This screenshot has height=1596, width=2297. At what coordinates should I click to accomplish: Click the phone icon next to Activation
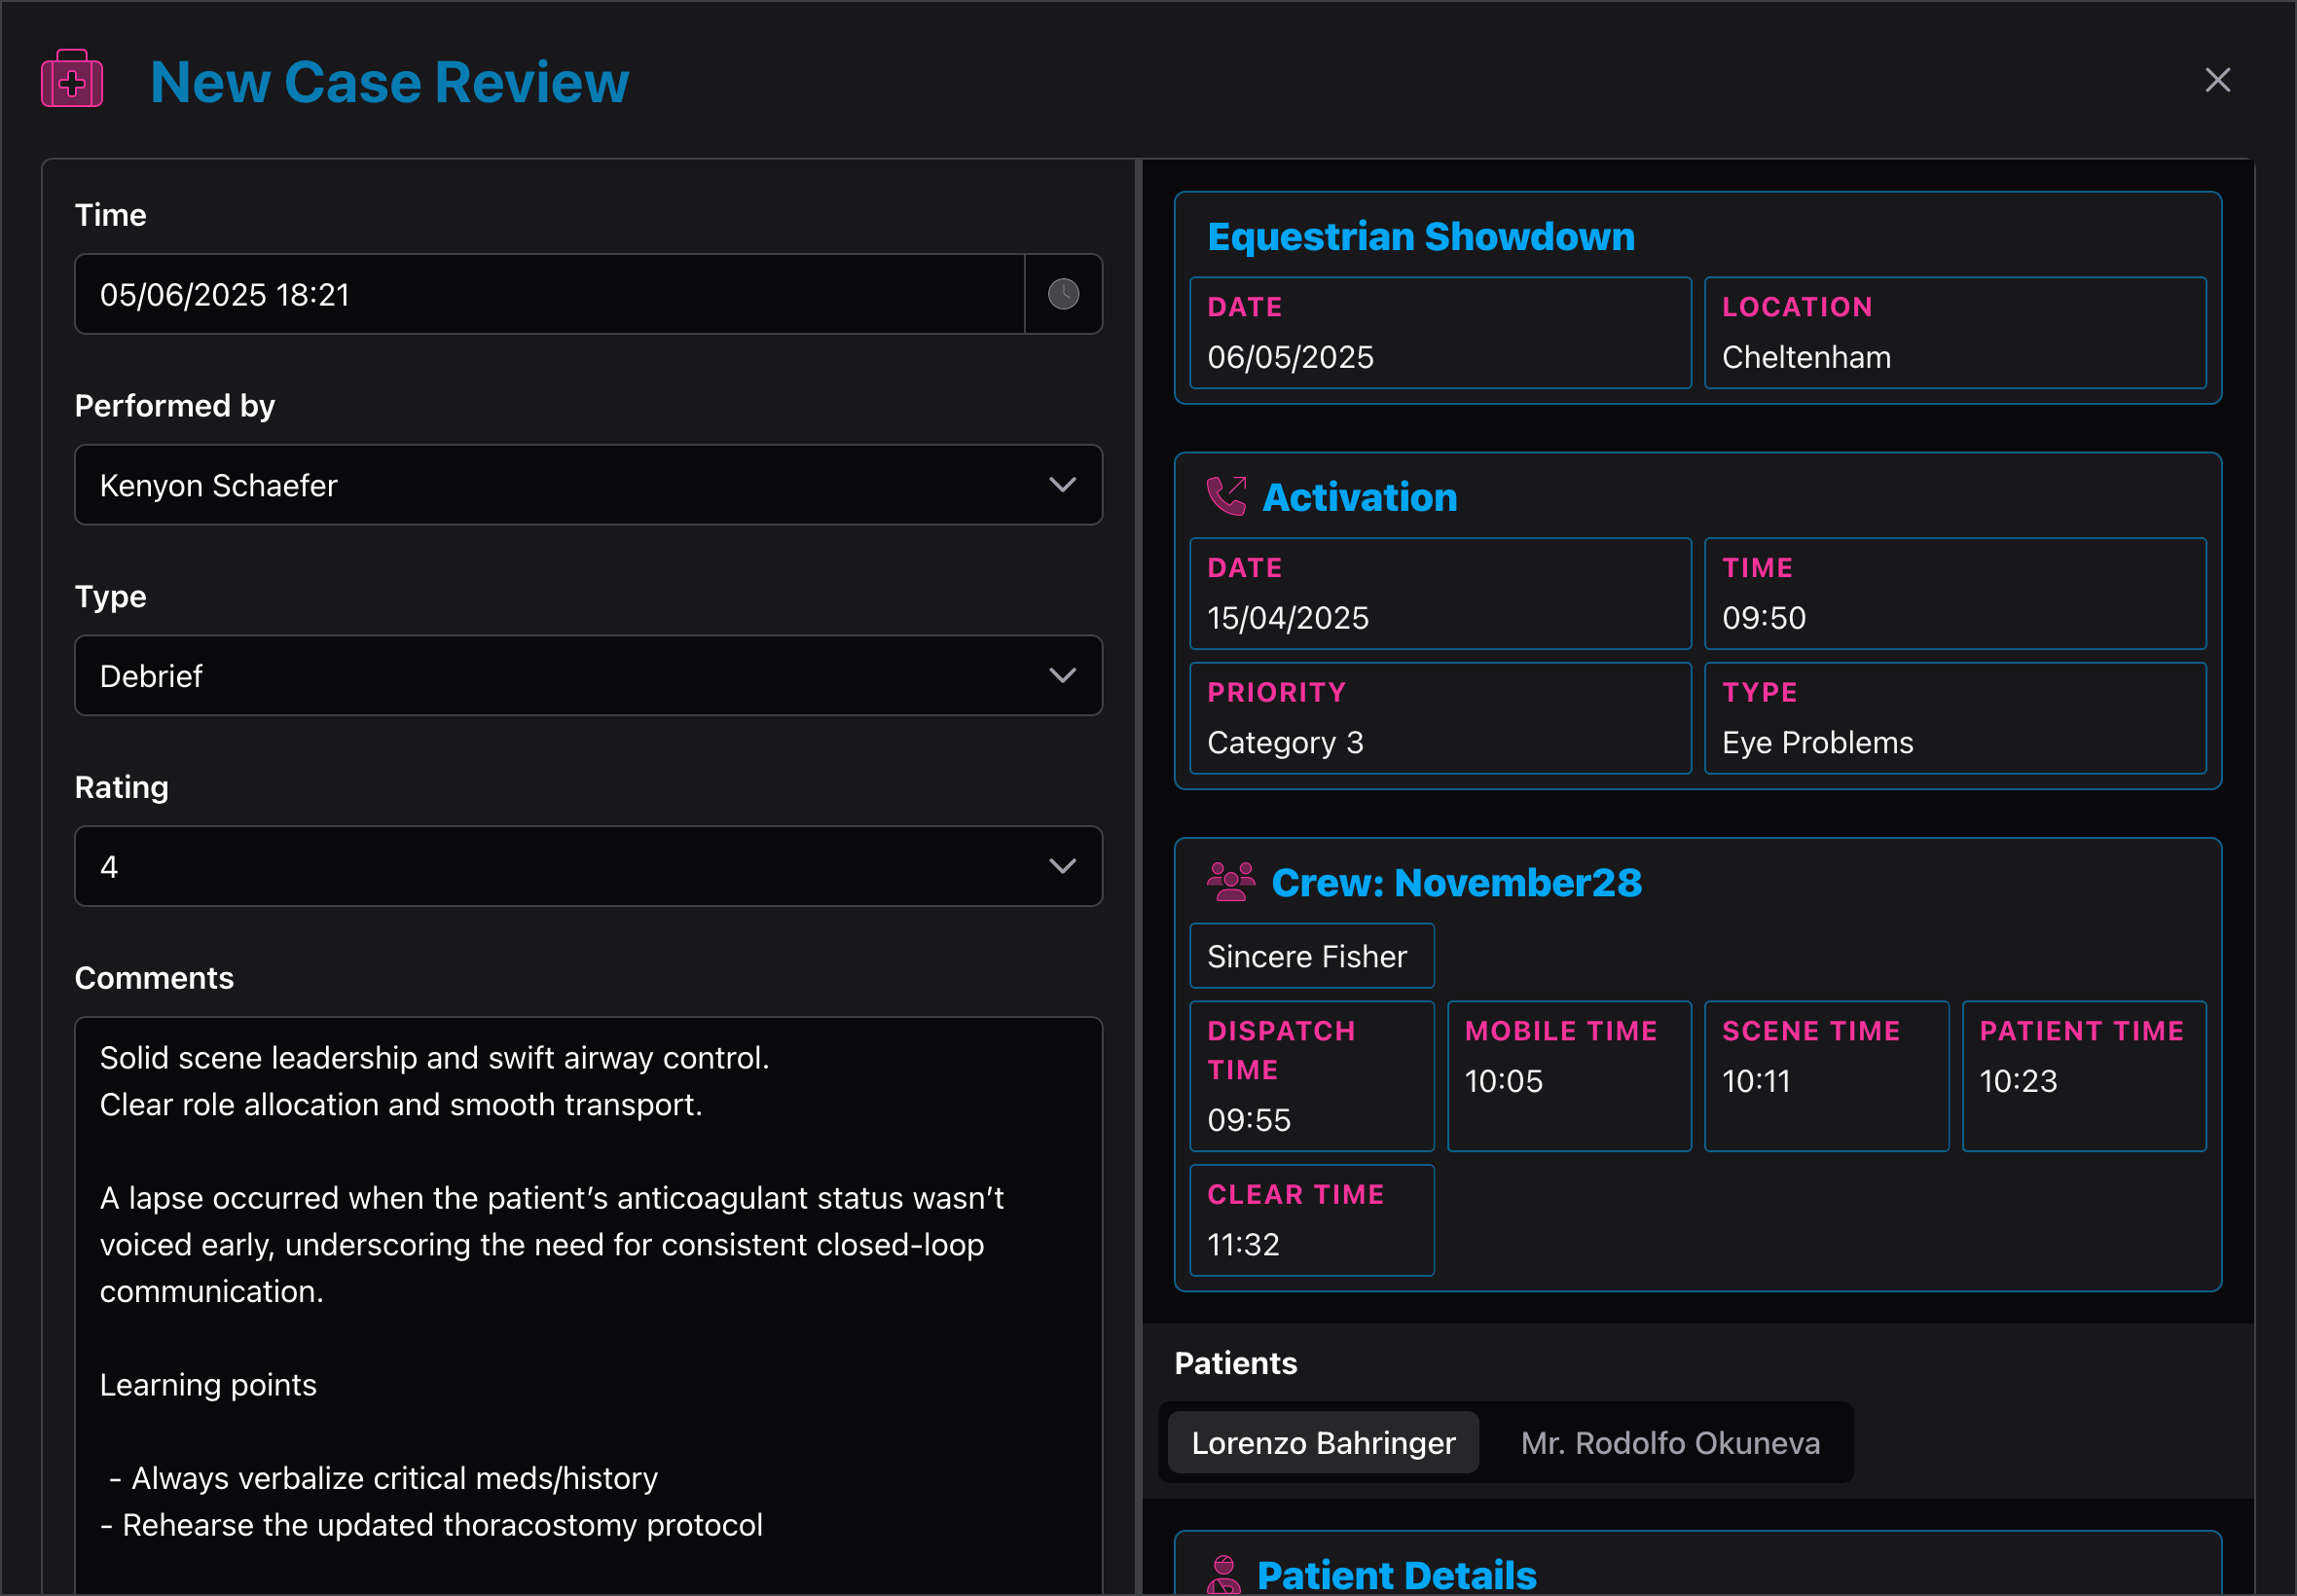coord(1227,497)
